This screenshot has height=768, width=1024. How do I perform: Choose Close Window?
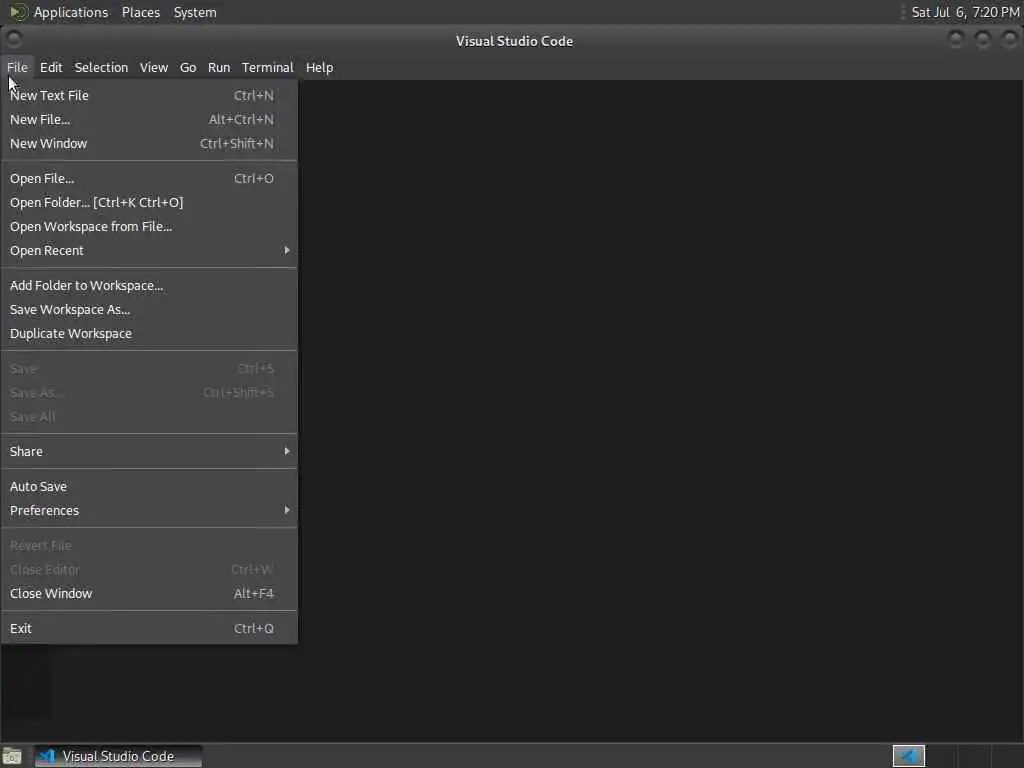(x=149, y=594)
